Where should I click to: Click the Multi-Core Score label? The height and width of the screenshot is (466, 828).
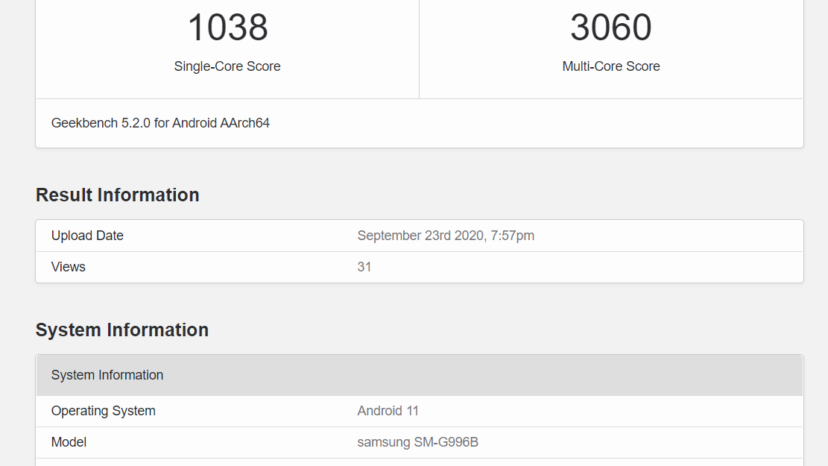(x=611, y=66)
